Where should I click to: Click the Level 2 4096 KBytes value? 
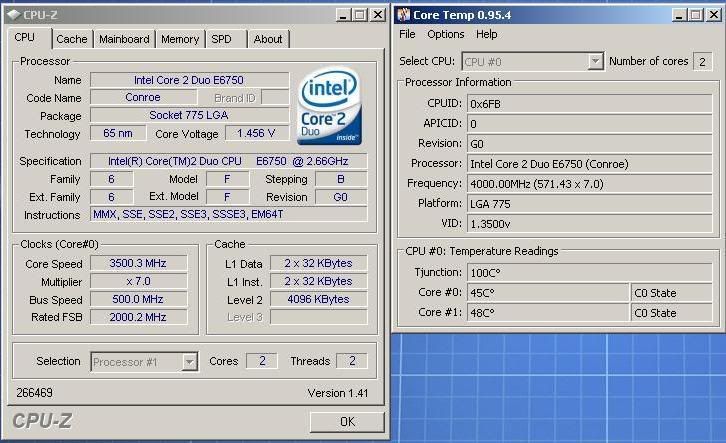pyautogui.click(x=319, y=299)
